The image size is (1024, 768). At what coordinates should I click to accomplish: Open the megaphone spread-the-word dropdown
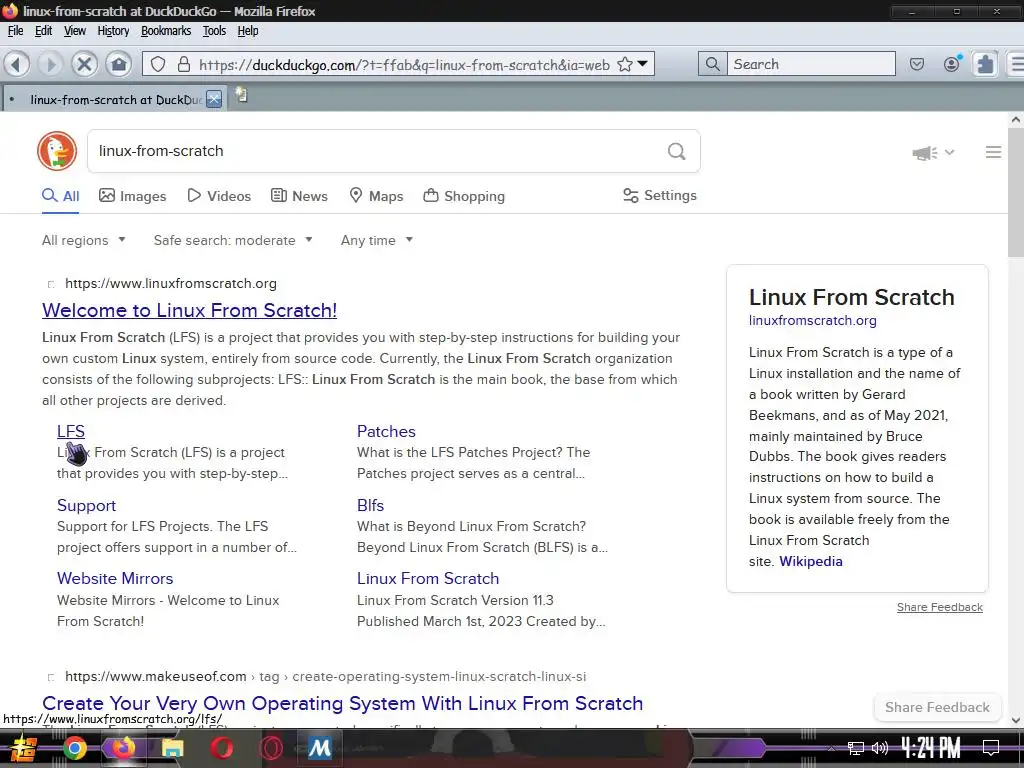tap(933, 153)
